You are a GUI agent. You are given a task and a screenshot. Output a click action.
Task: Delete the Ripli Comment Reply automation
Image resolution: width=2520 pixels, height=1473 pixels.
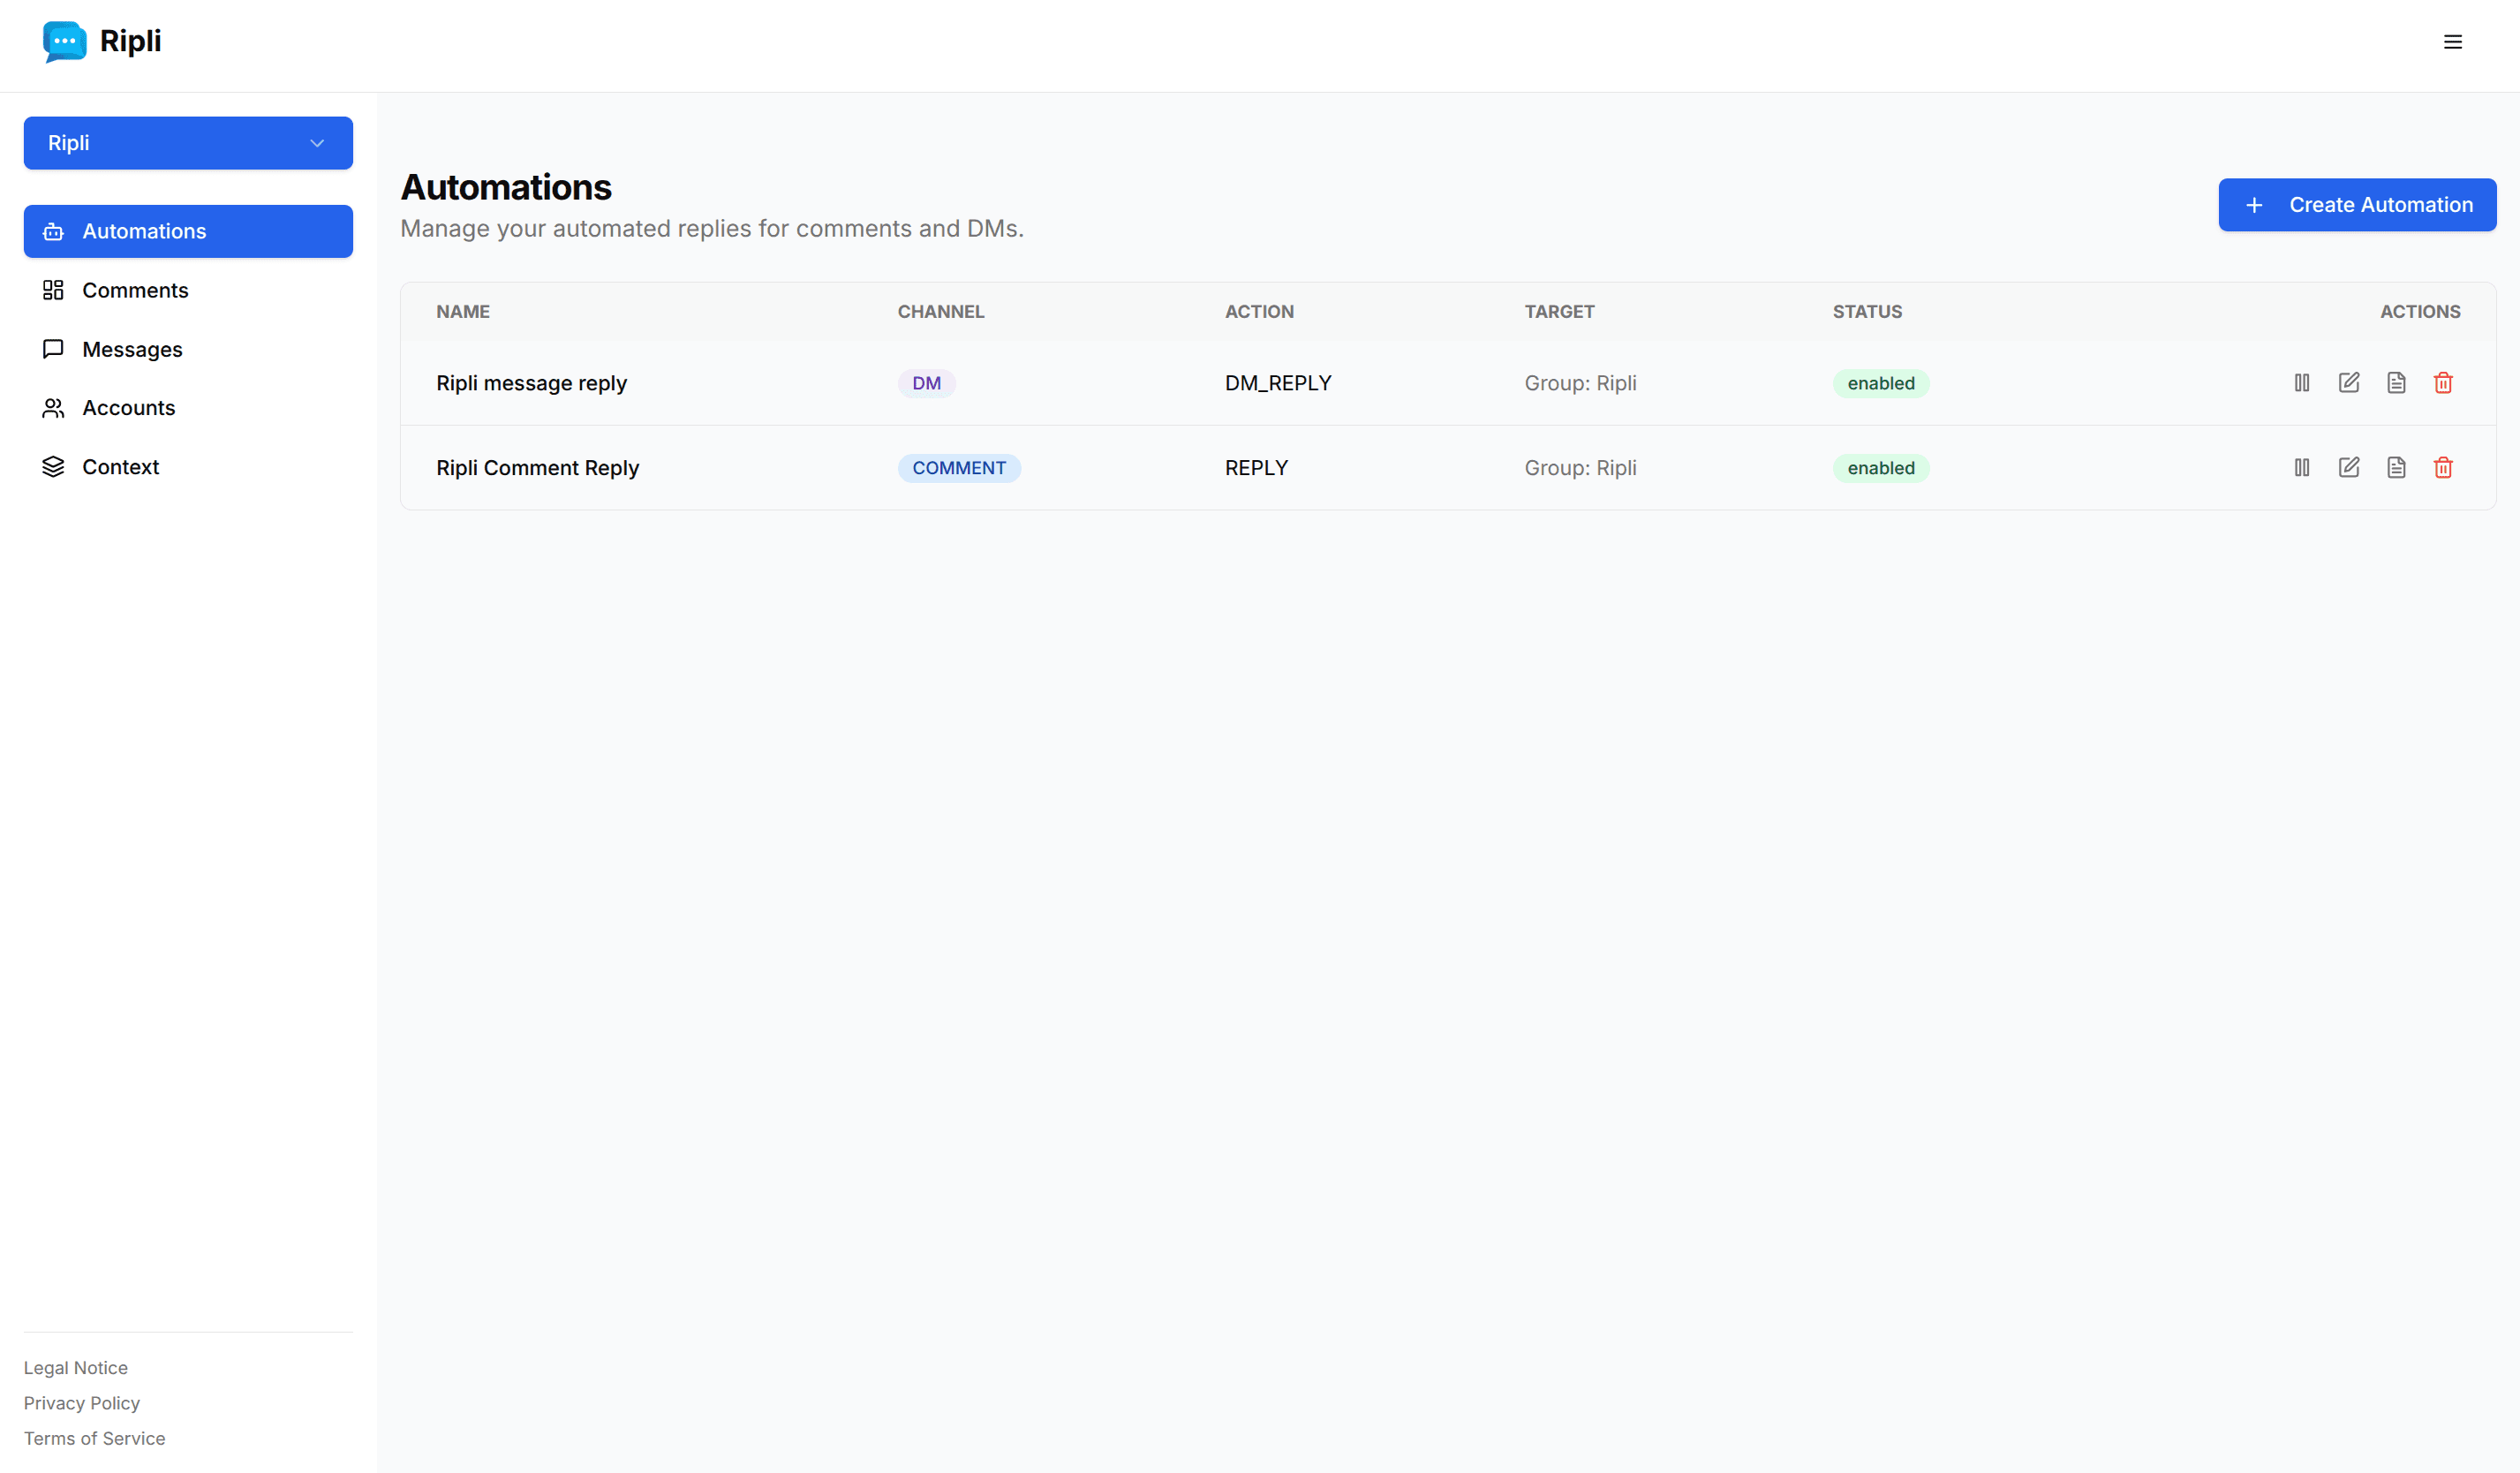(x=2443, y=467)
